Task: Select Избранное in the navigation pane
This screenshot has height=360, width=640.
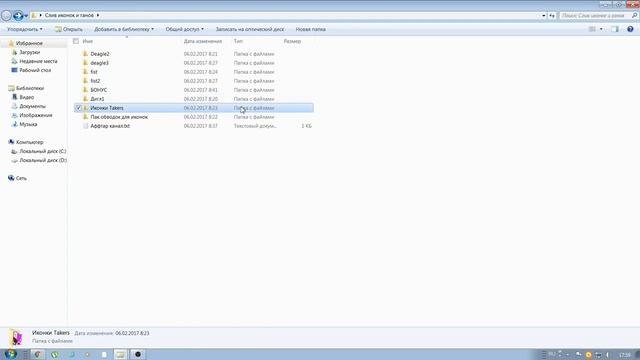Action: click(29, 43)
